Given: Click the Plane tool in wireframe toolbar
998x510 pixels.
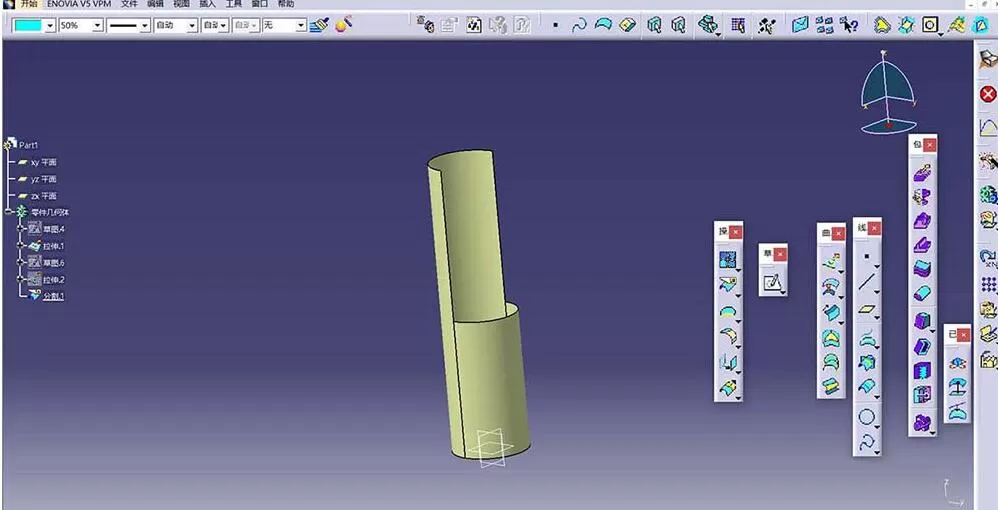Looking at the screenshot, I should pyautogui.click(x=867, y=310).
